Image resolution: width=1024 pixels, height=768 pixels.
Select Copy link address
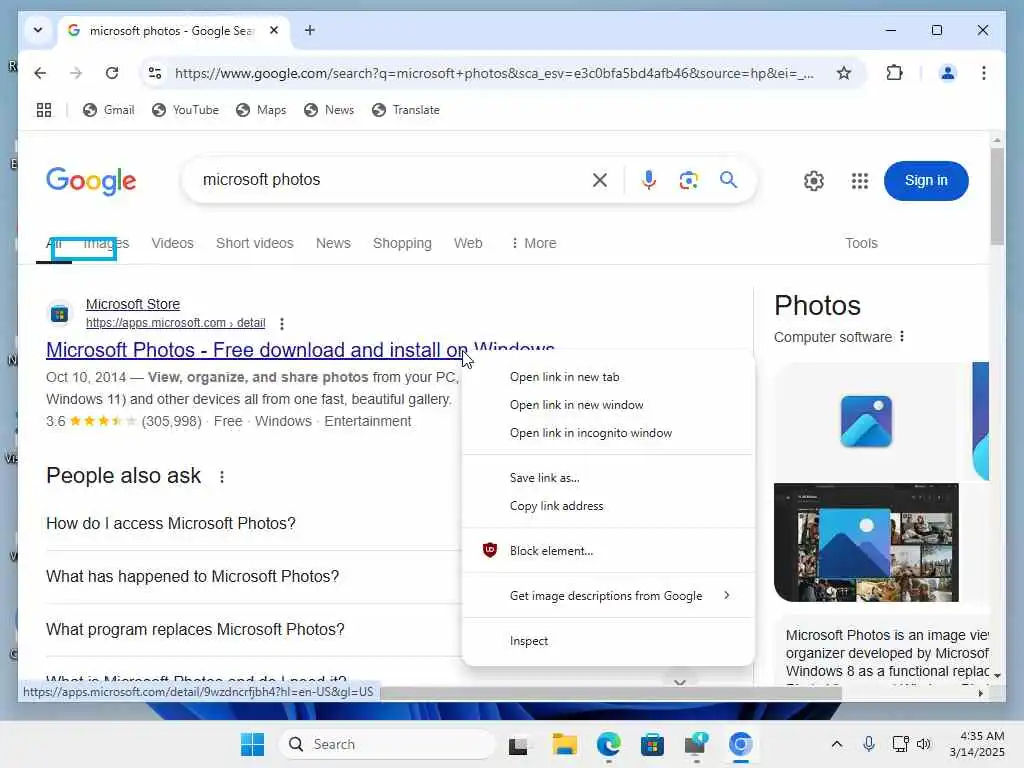click(x=607, y=506)
